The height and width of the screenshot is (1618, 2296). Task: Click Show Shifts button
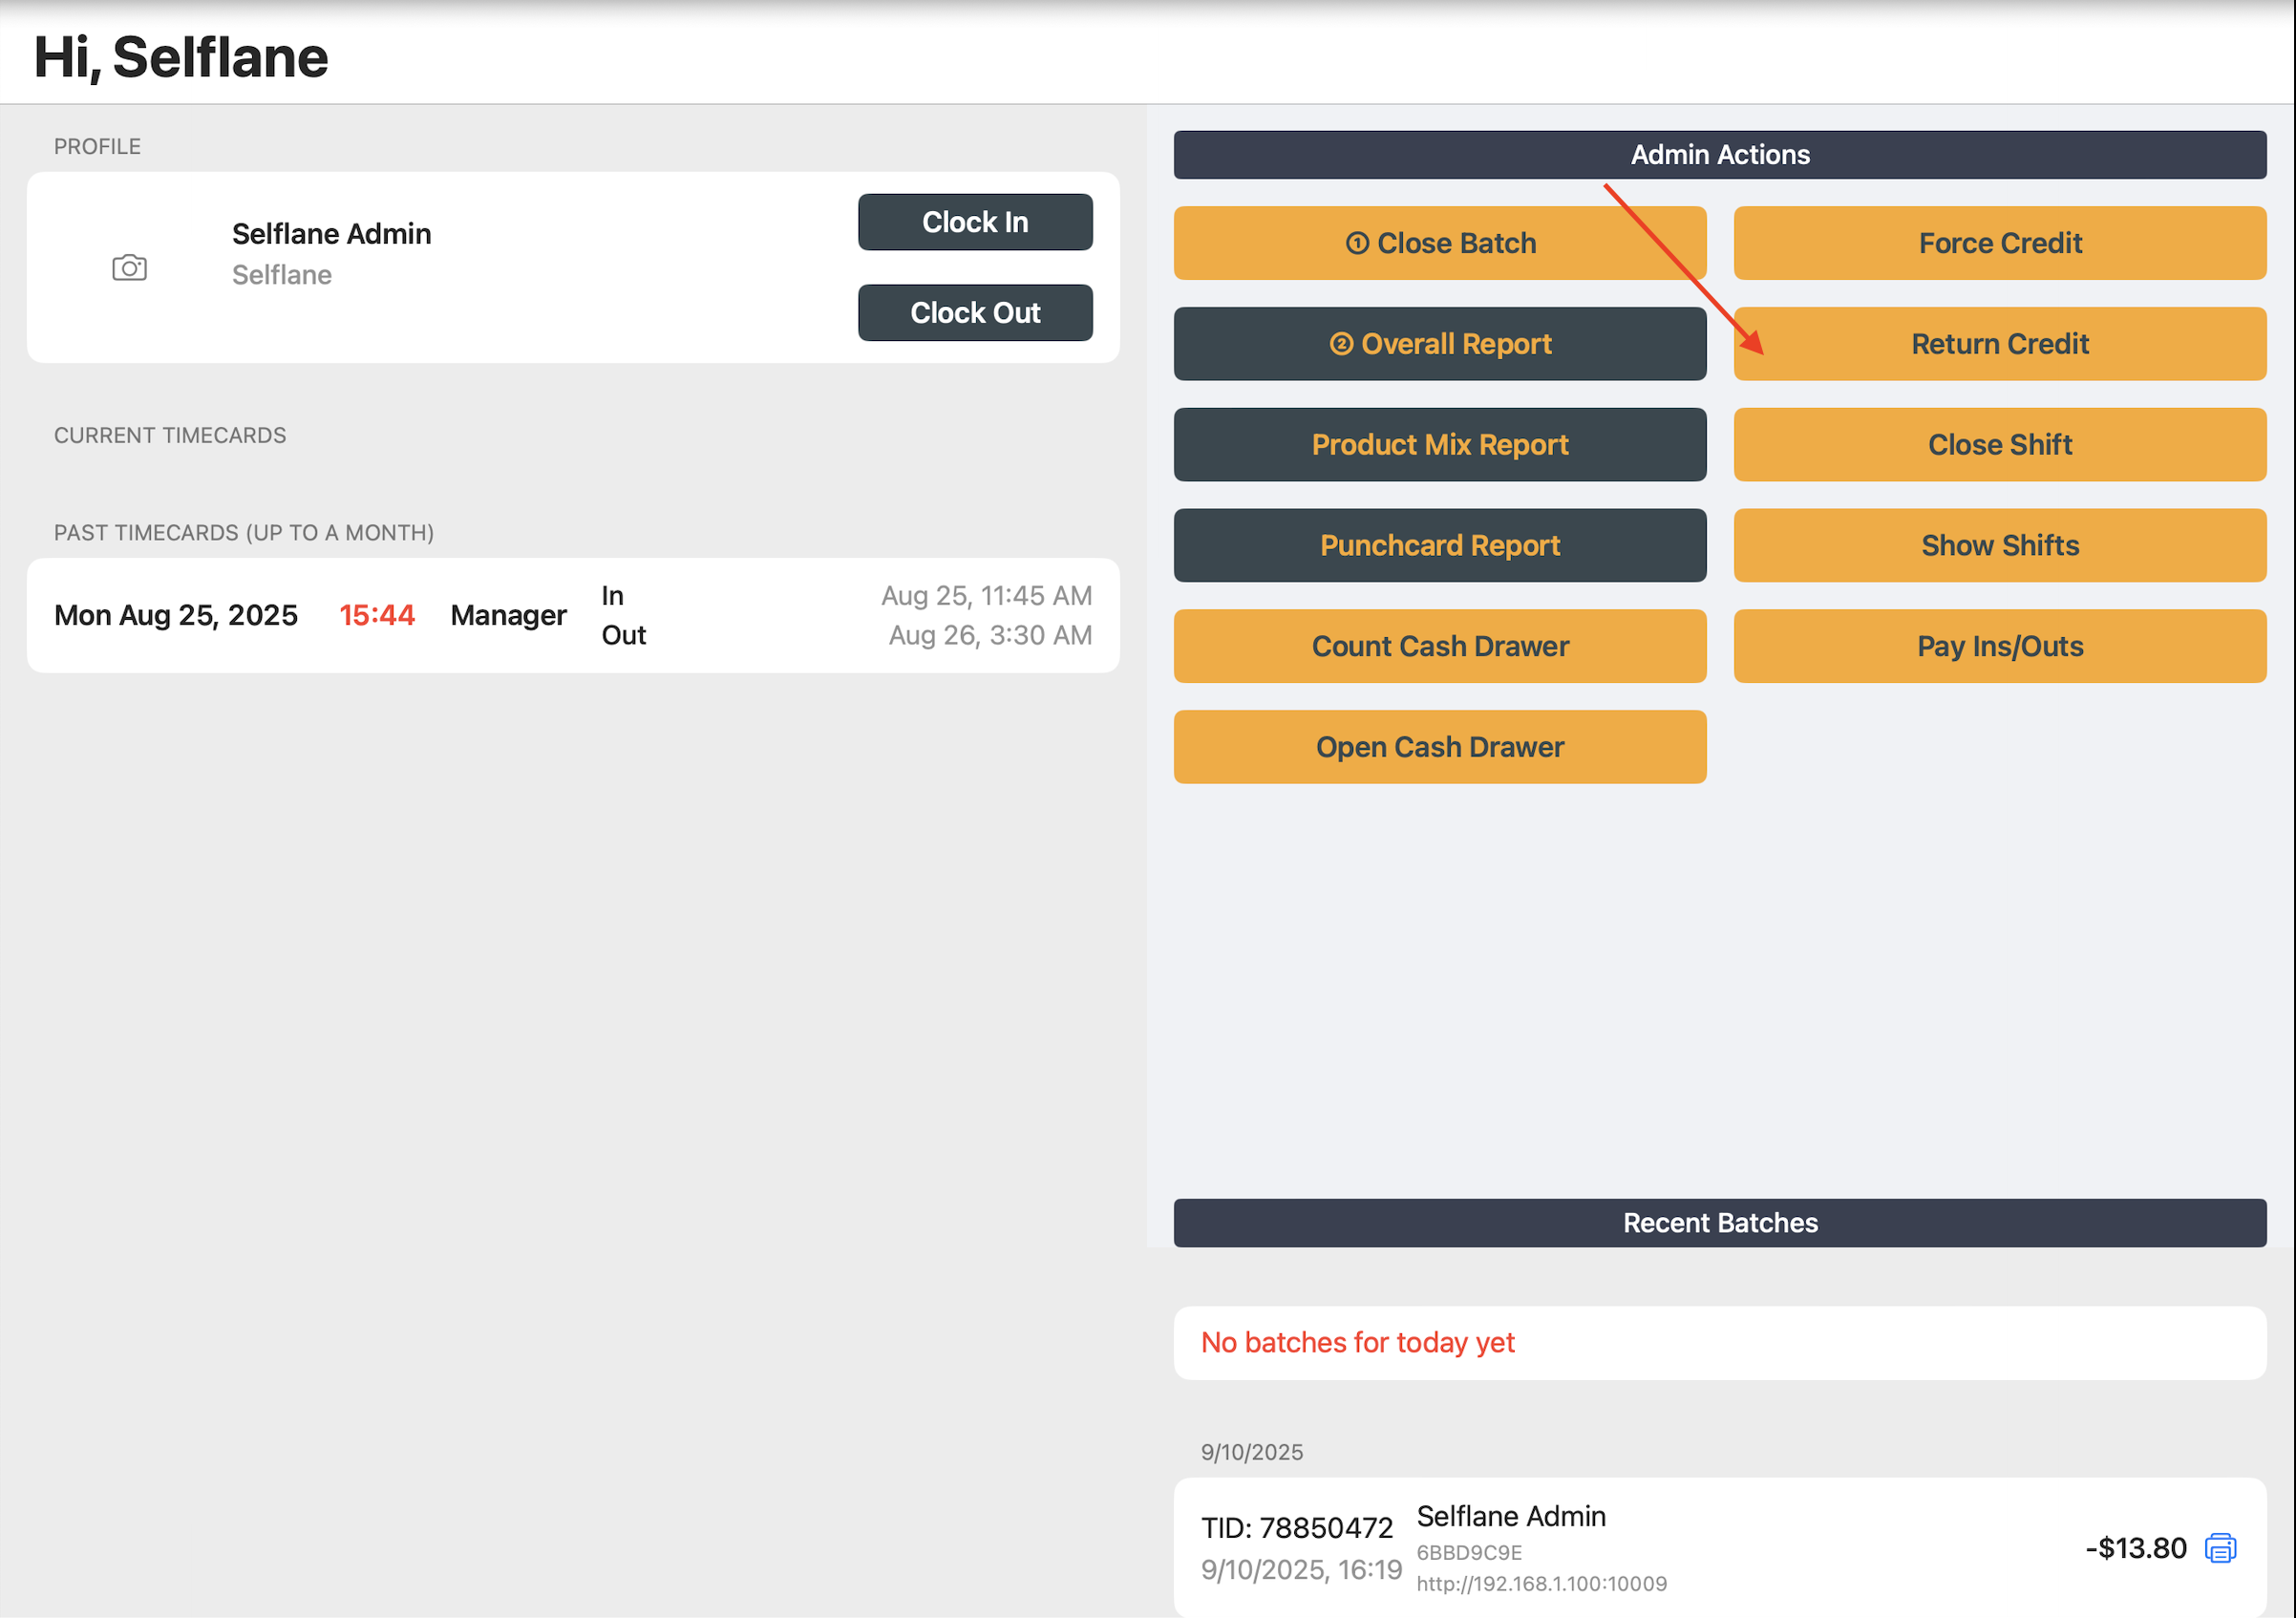tap(1999, 546)
